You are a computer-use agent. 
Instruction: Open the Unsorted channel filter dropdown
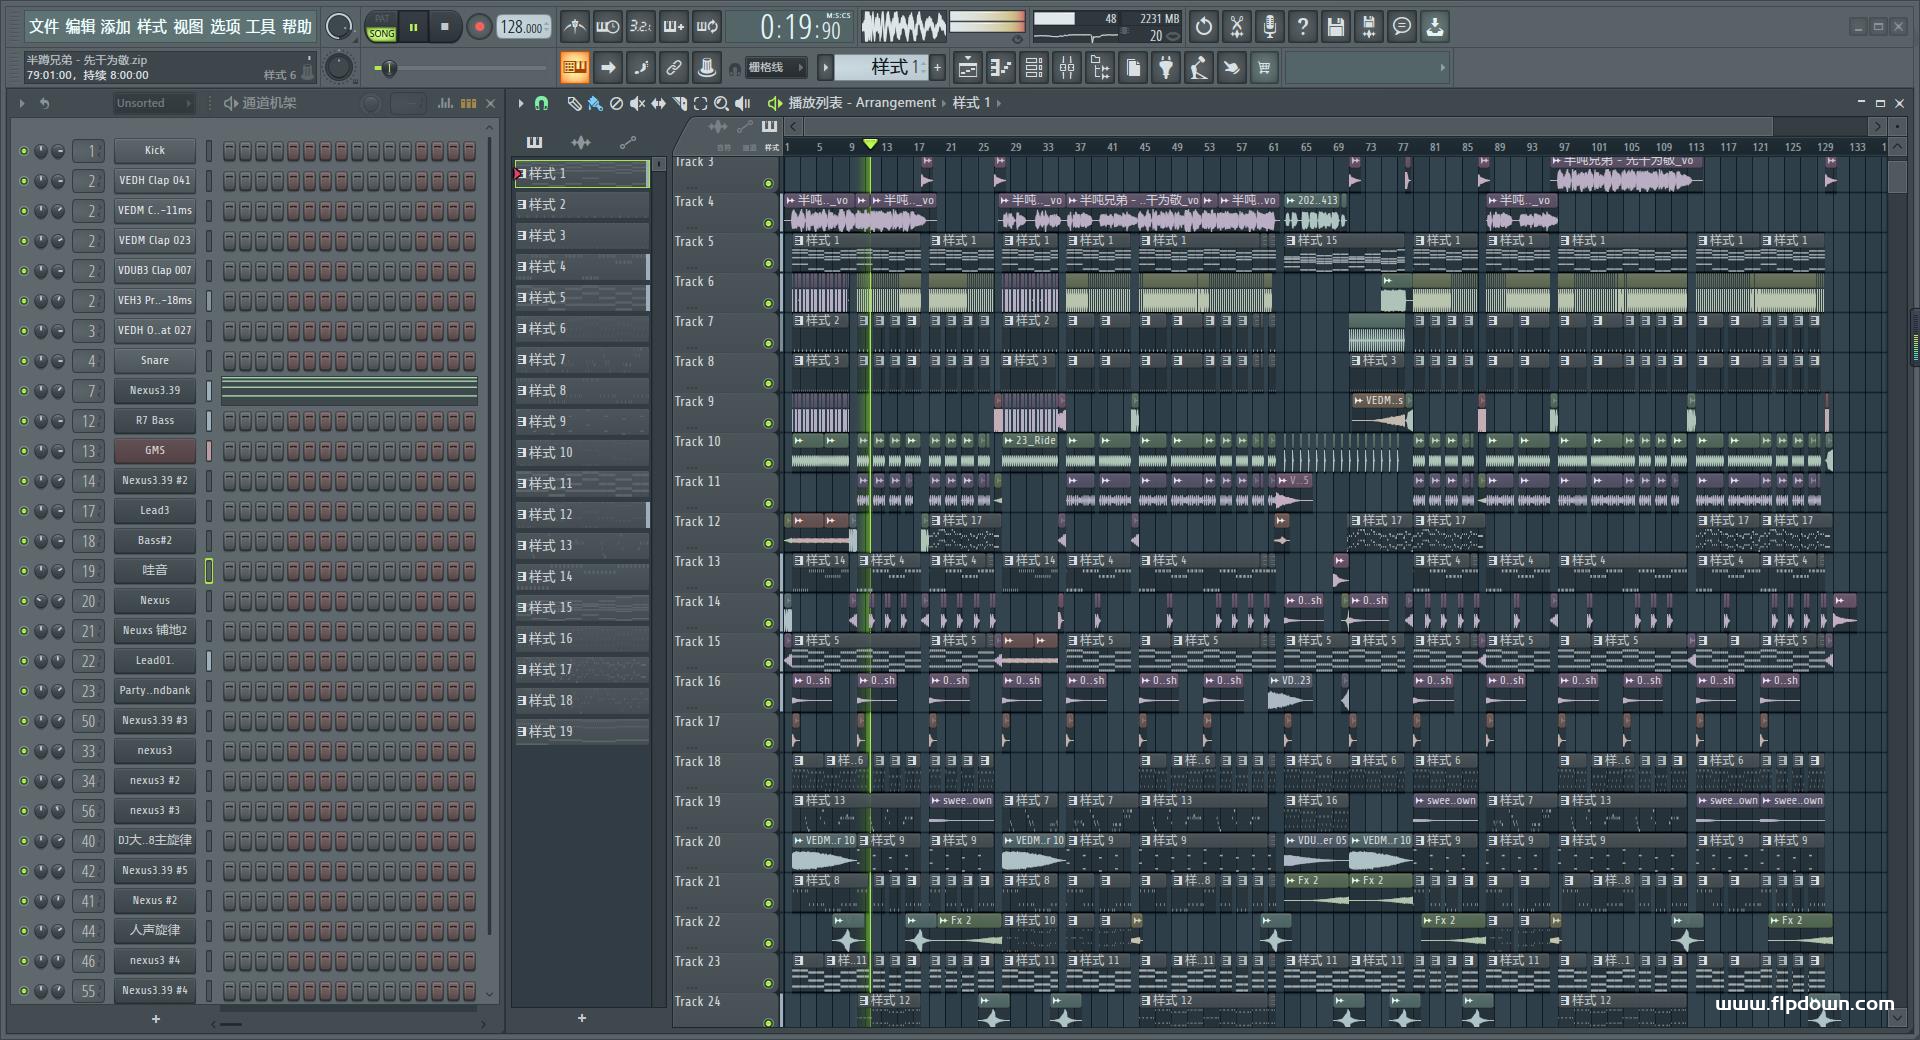click(x=153, y=103)
